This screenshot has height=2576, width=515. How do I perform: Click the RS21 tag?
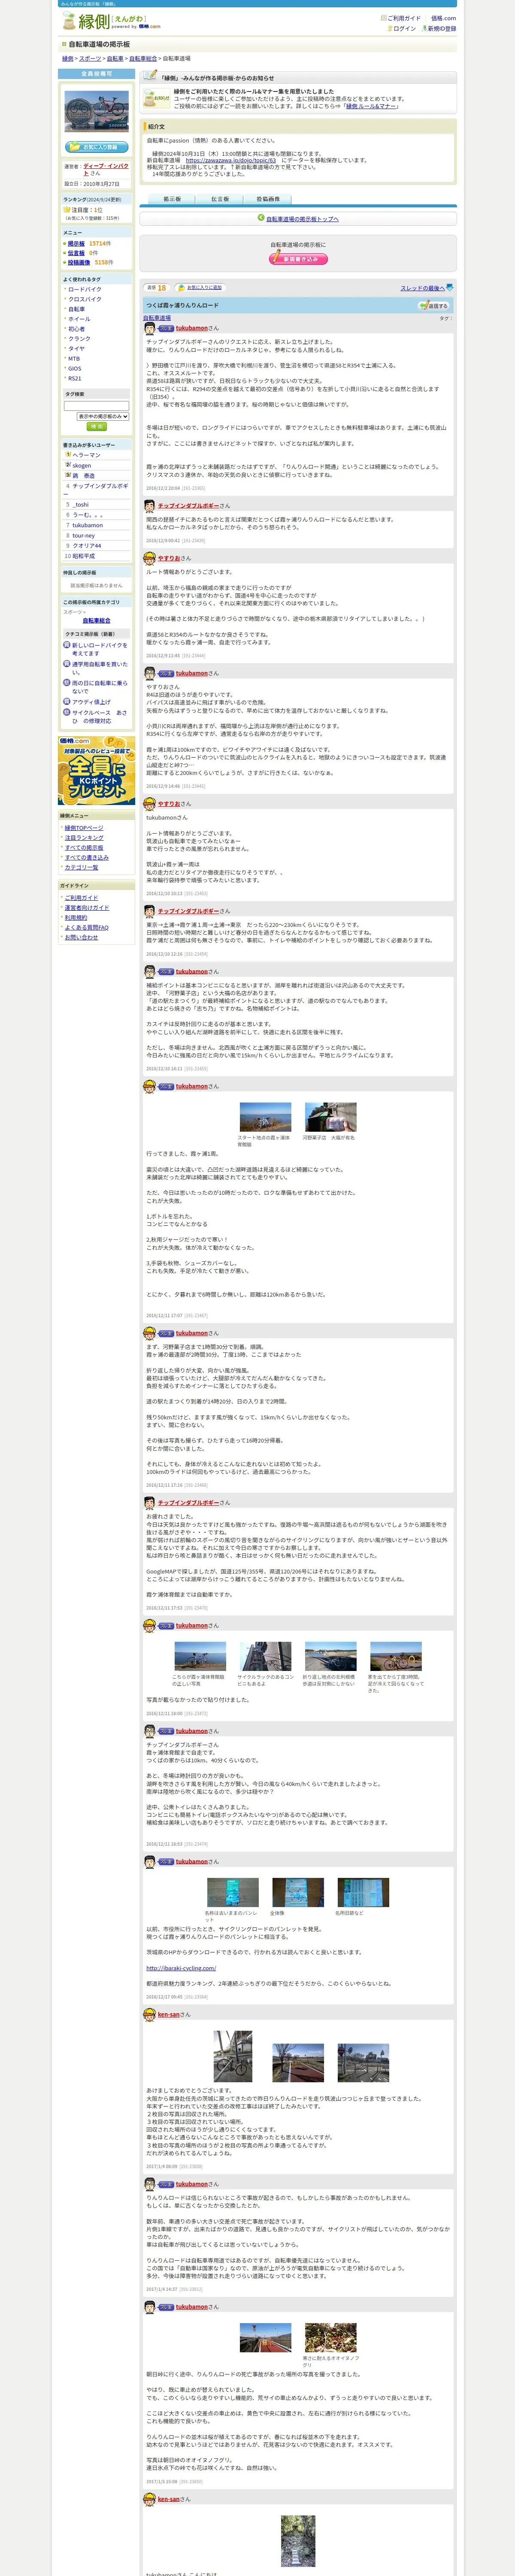(75, 379)
